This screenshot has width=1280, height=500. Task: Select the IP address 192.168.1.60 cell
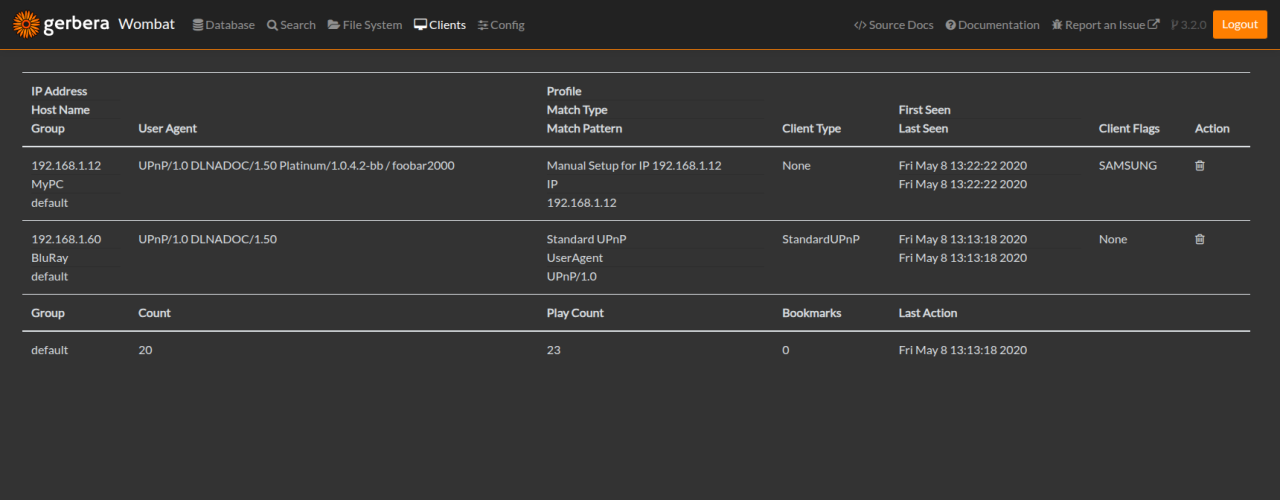tap(66, 240)
